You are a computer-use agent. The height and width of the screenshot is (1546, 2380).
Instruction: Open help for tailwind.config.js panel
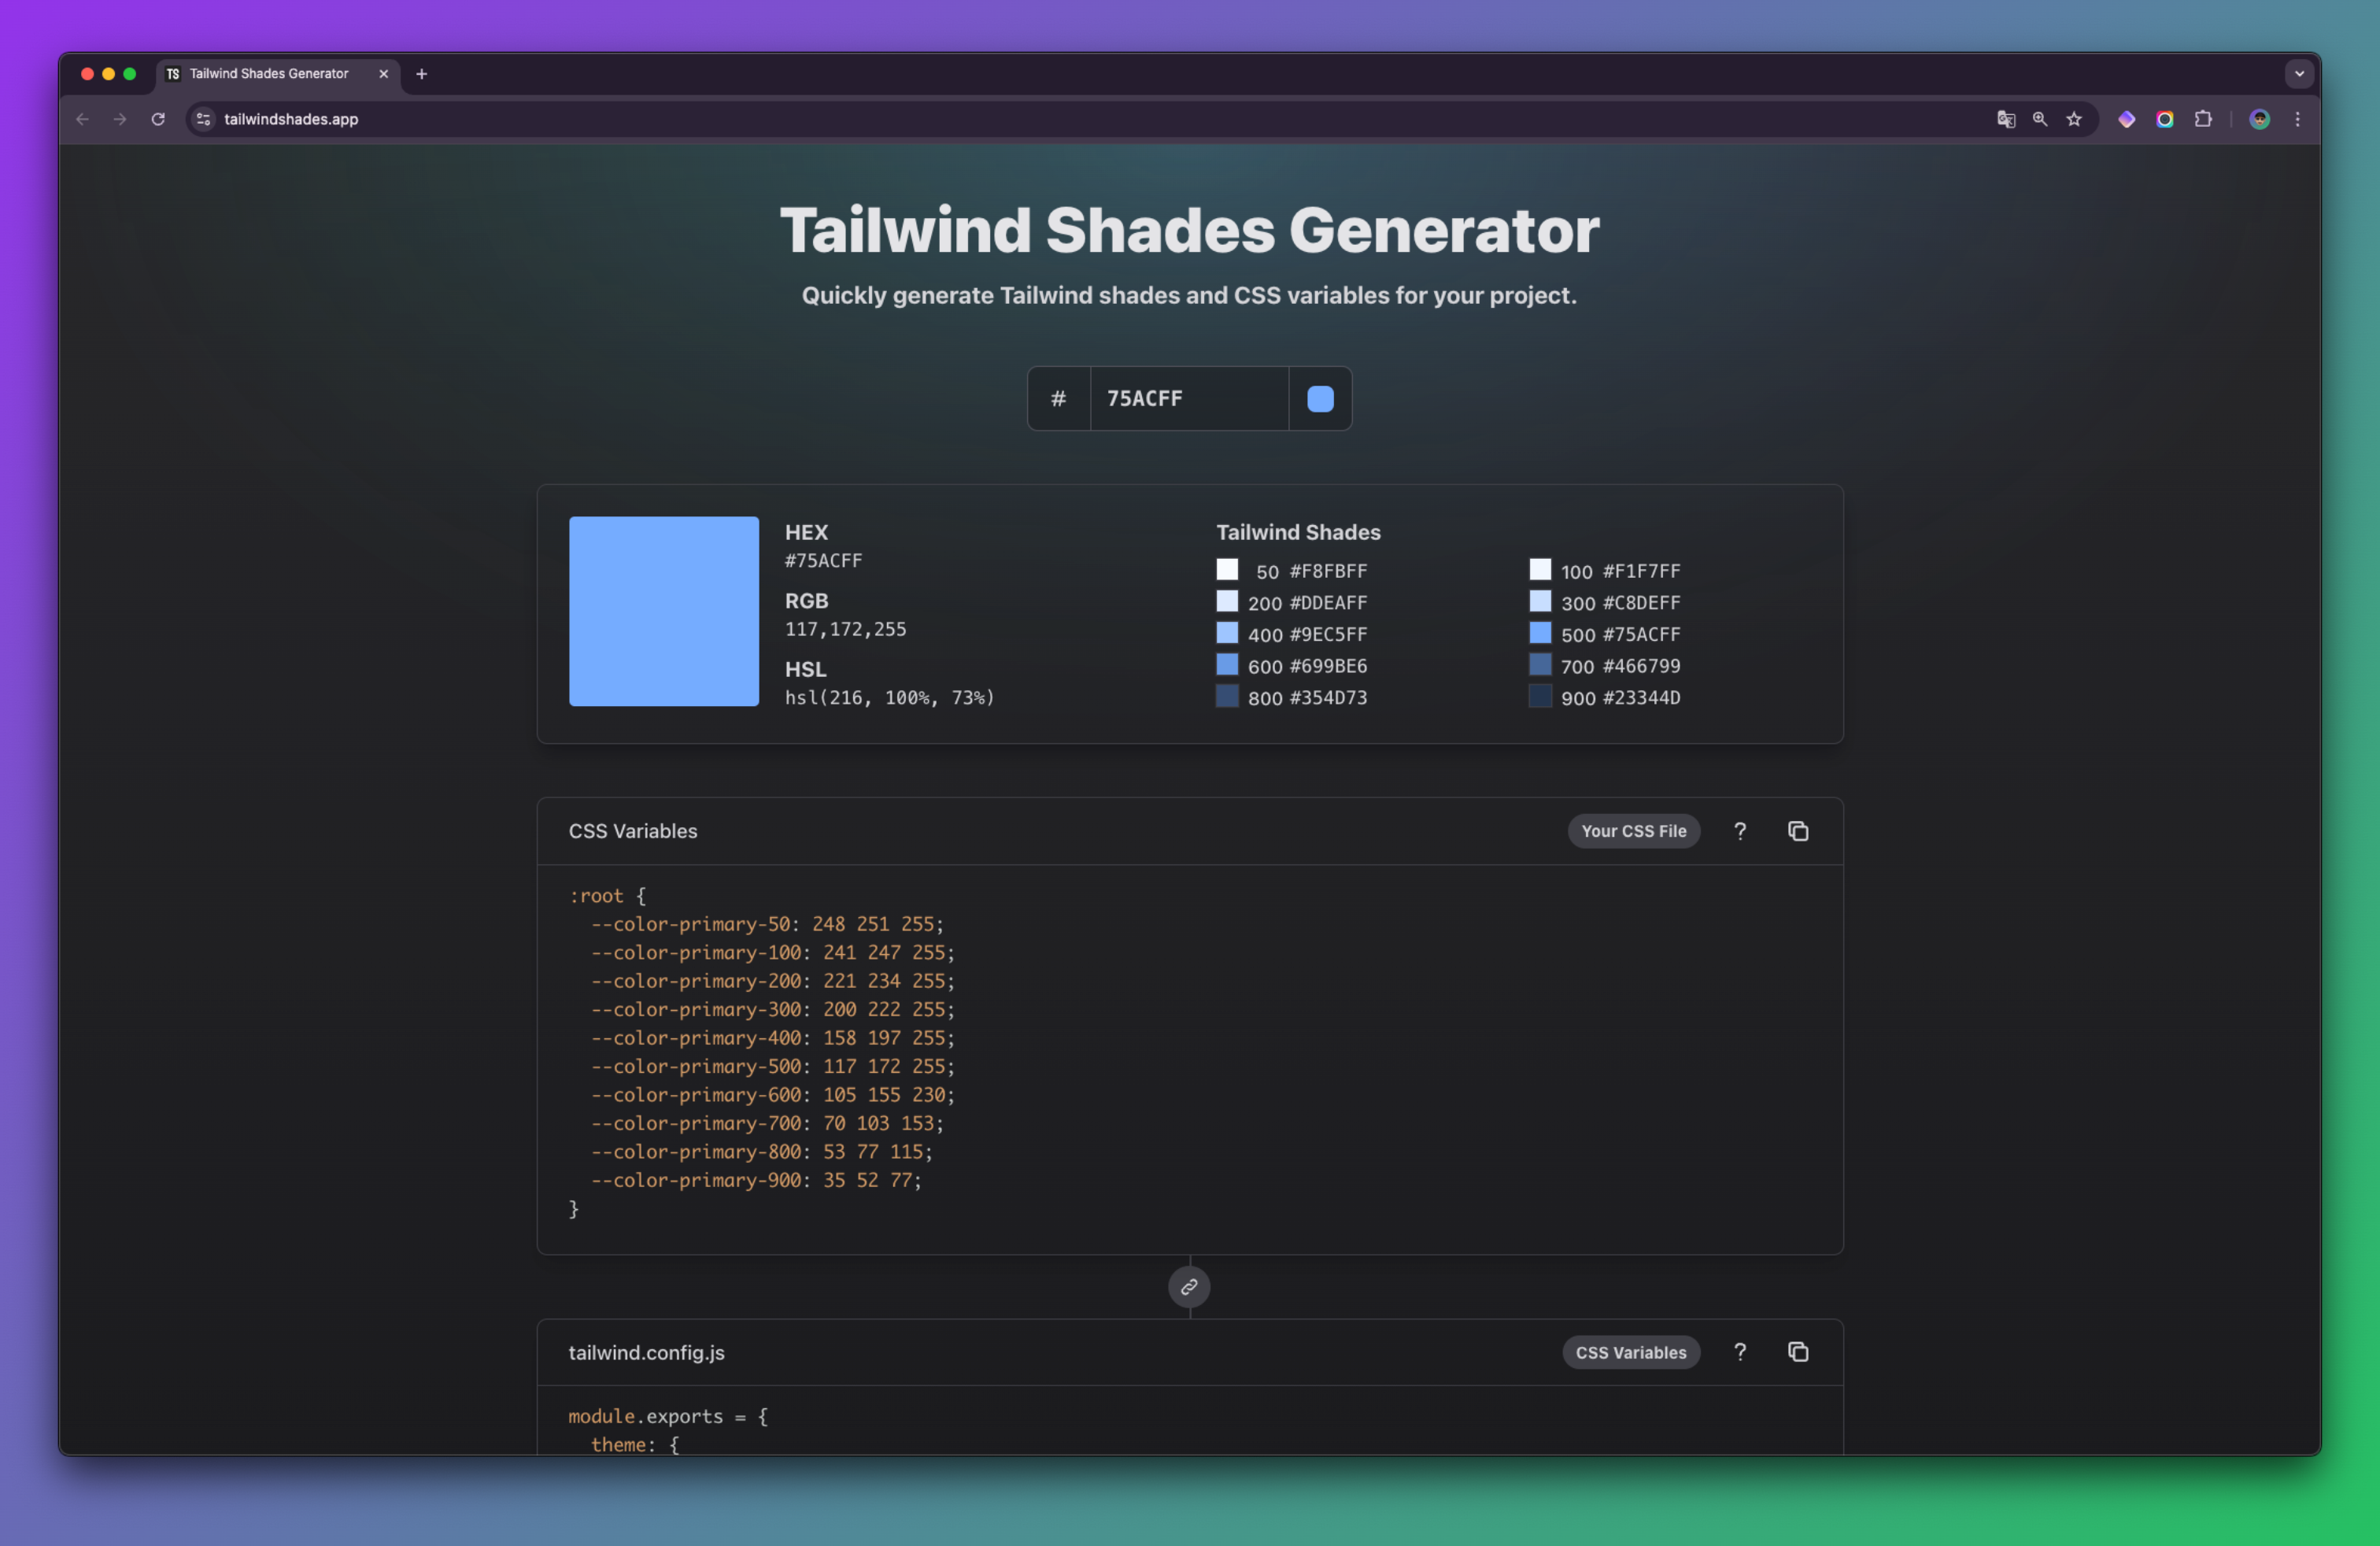tap(1740, 1352)
